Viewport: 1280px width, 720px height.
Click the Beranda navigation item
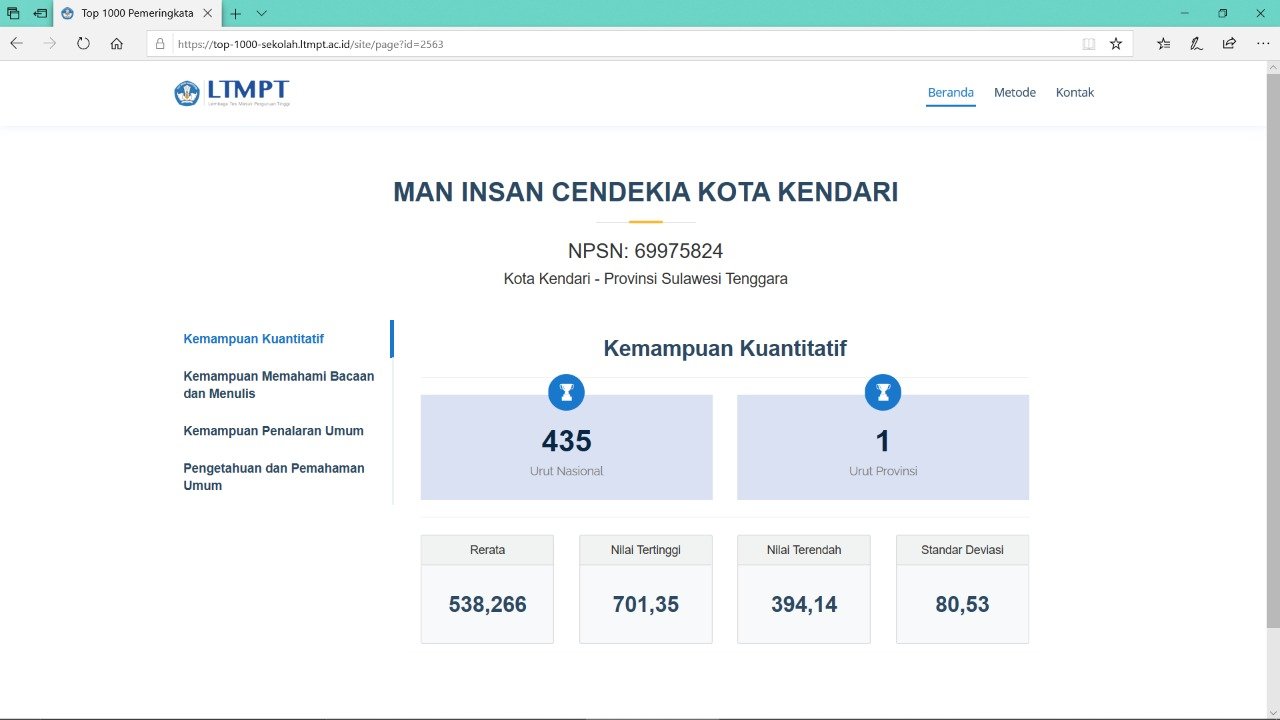[x=949, y=92]
